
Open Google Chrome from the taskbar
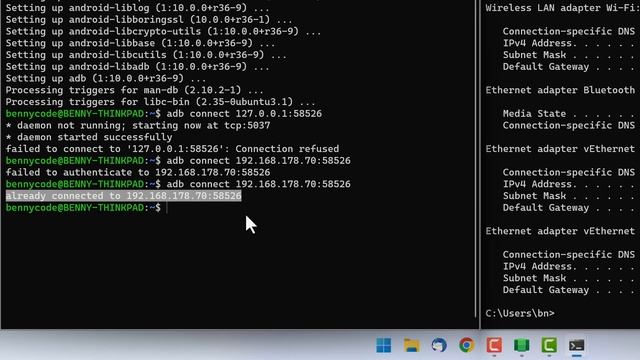(x=467, y=345)
